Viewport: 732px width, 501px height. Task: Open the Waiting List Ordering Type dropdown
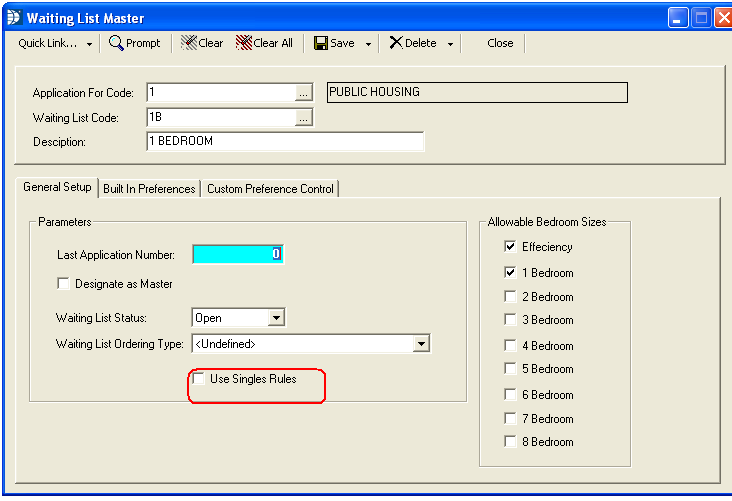point(421,344)
